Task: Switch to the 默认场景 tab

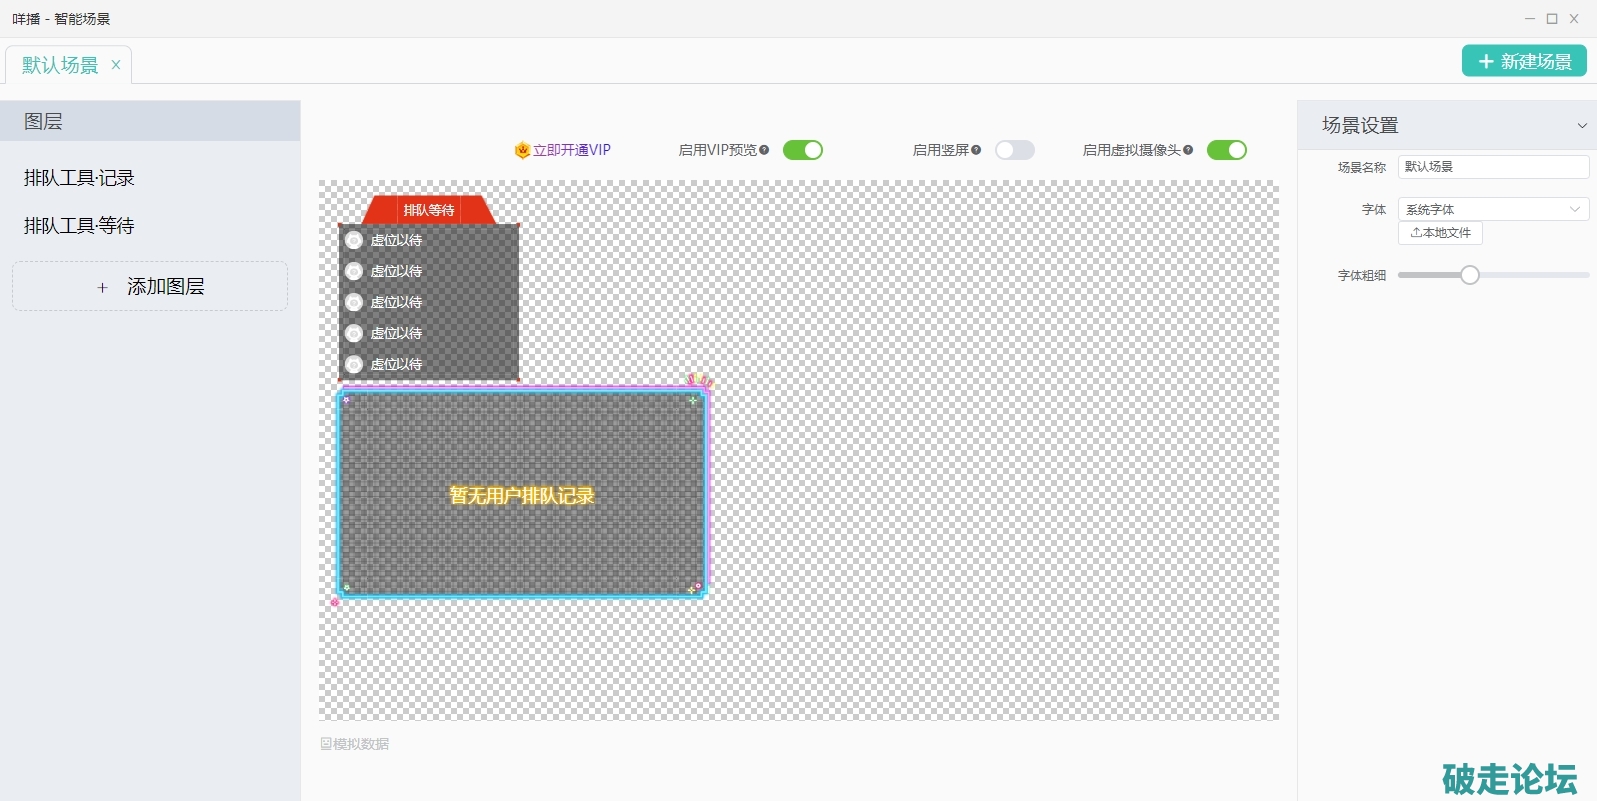Action: (60, 65)
